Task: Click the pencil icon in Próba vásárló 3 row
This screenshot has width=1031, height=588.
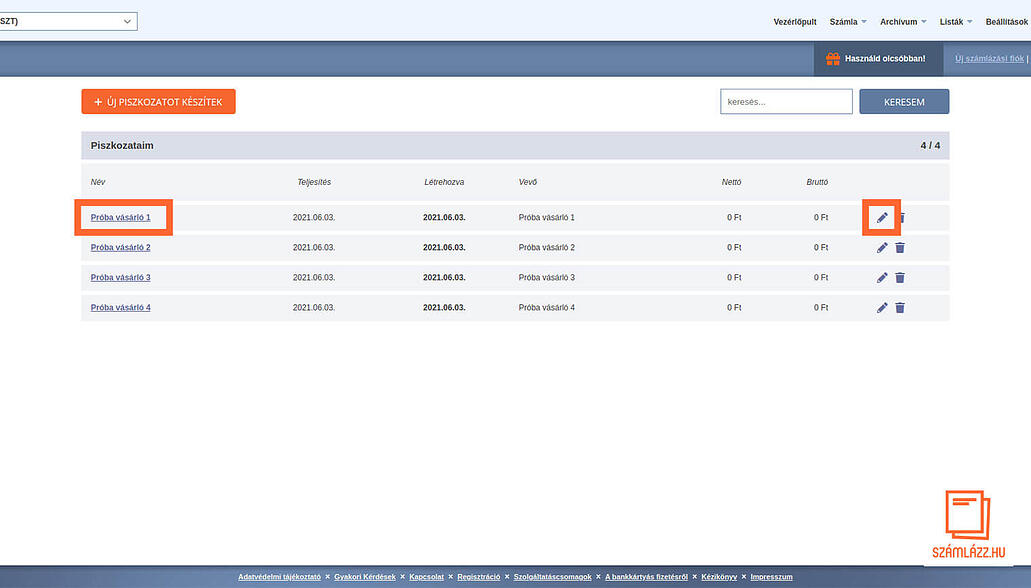Action: pos(882,278)
